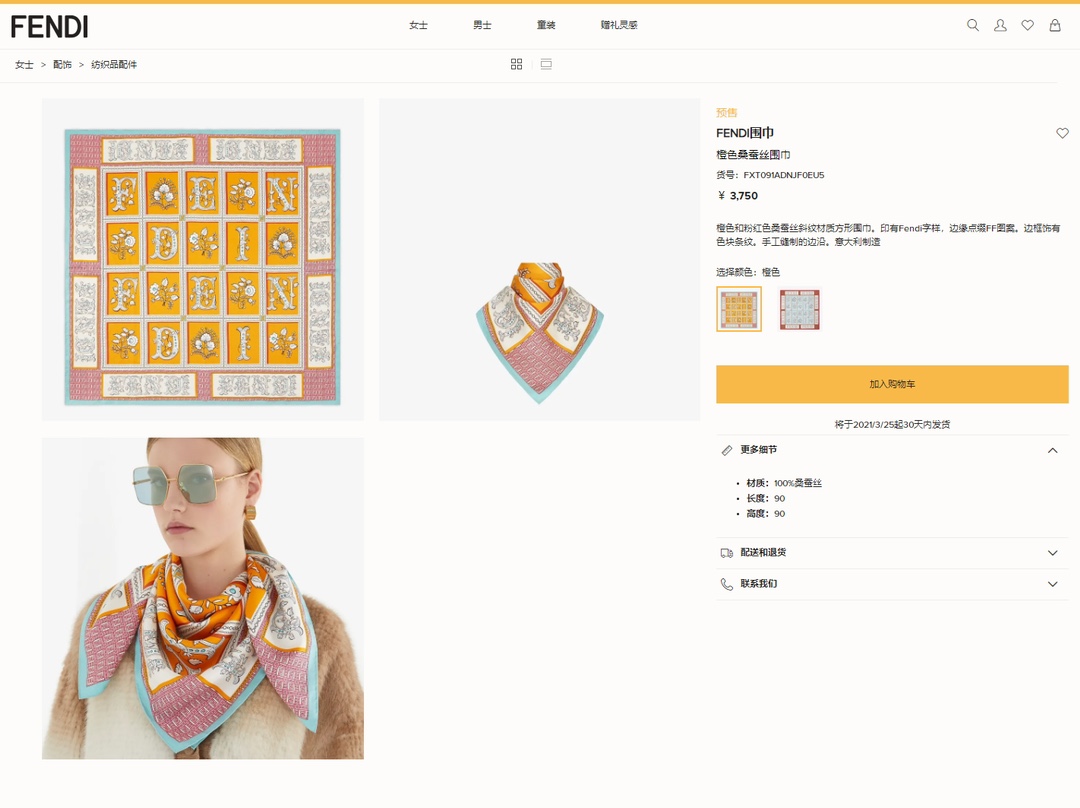Viewport: 1080px width, 808px height.
Task: Open the 男士 navigation menu
Action: point(482,25)
